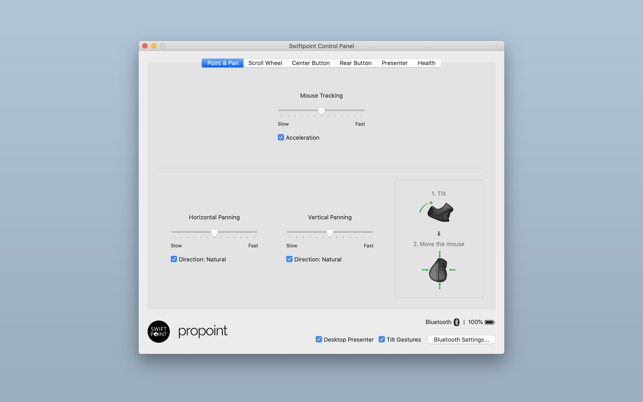The width and height of the screenshot is (643, 402).
Task: Click the Vertical Panning slider thumb
Action: (x=330, y=233)
